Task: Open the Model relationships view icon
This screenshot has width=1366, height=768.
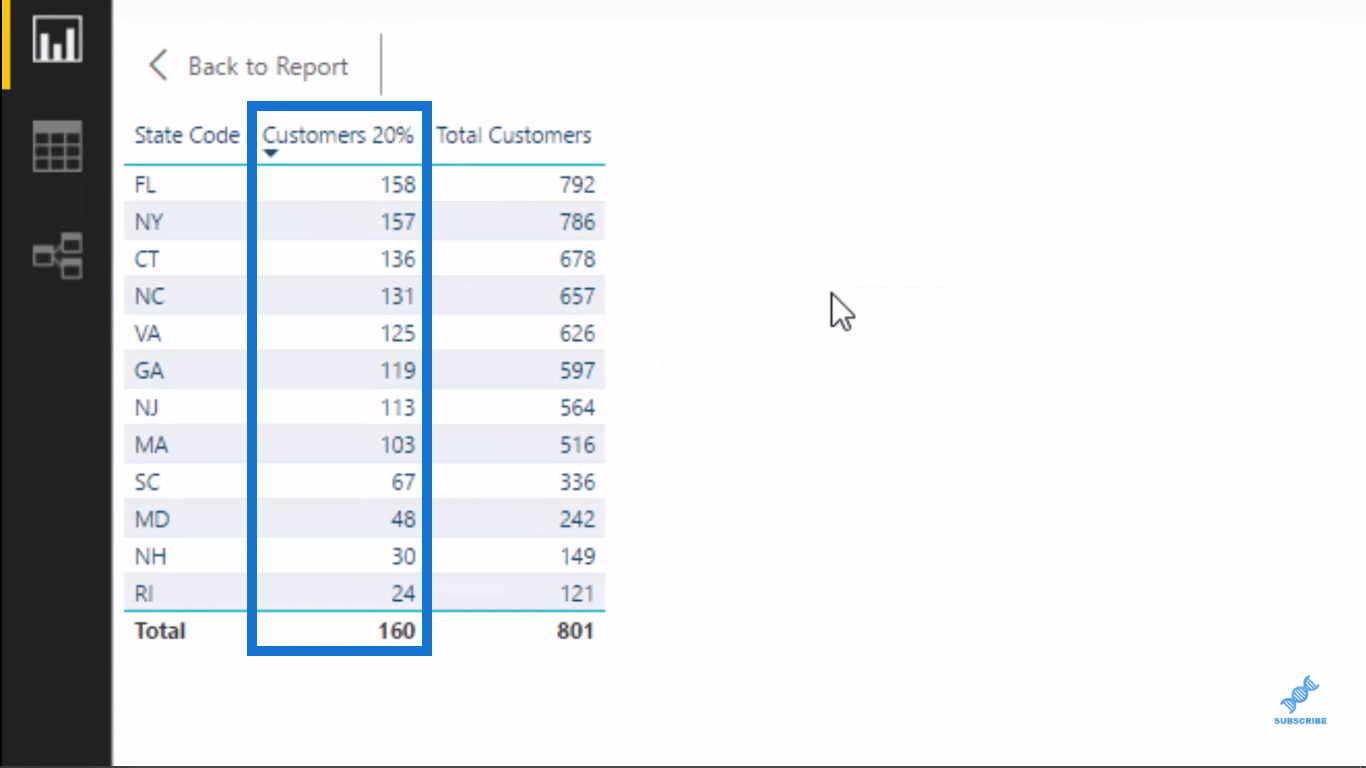Action: [x=57, y=256]
